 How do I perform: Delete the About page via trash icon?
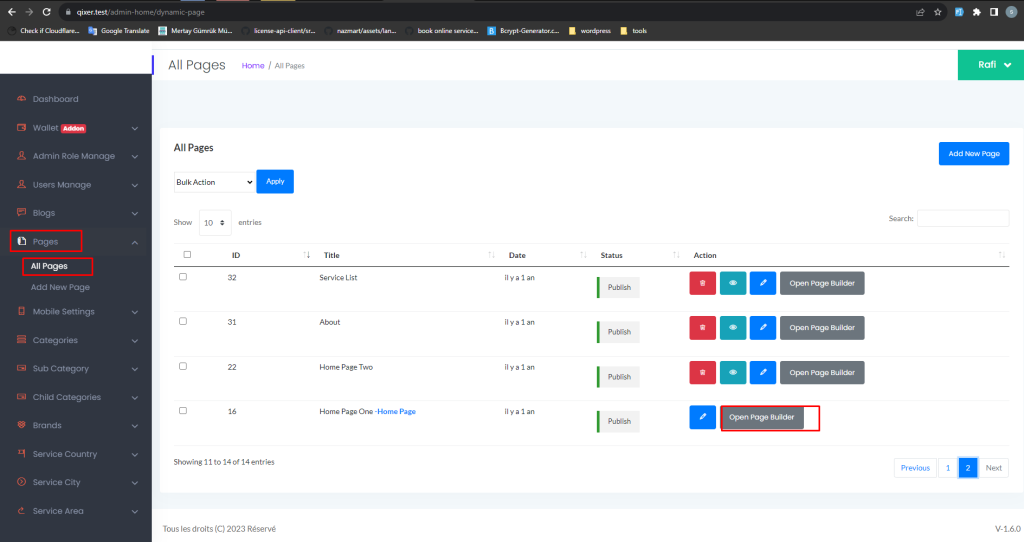[703, 328]
